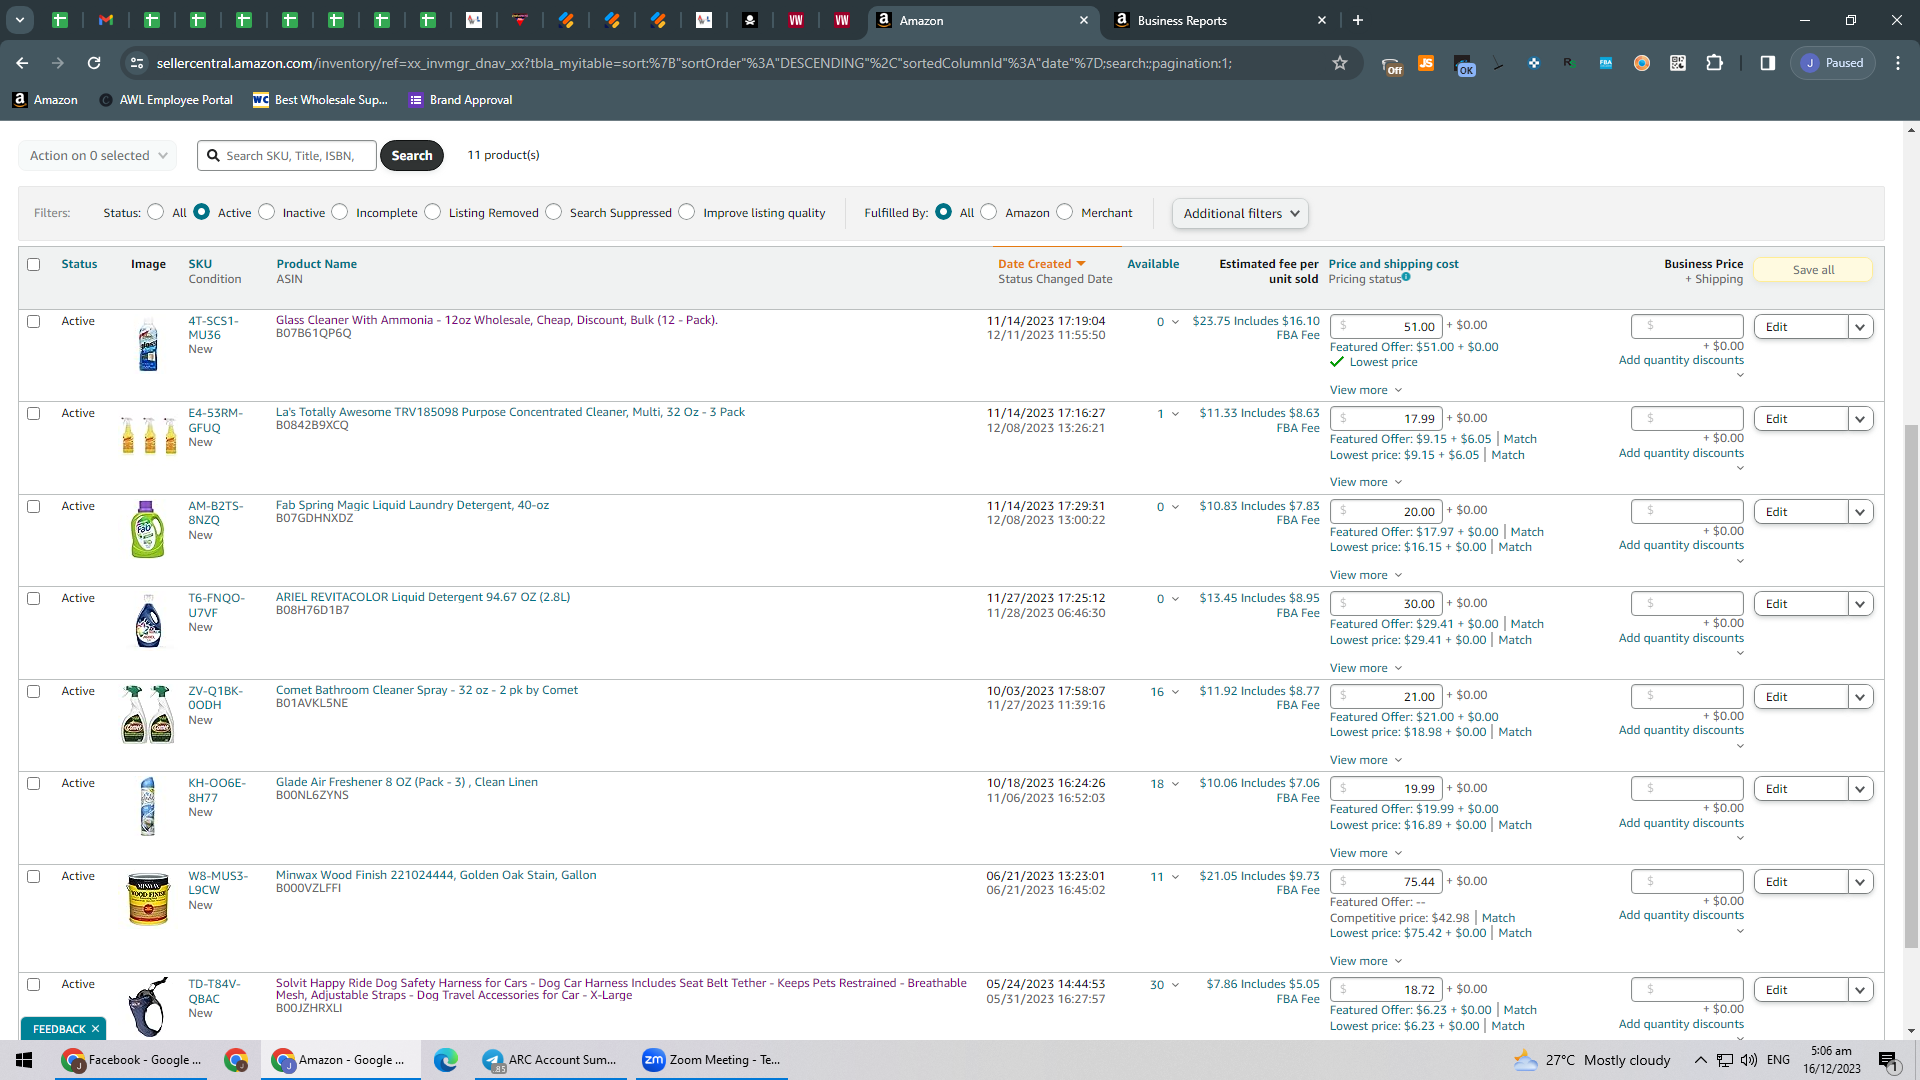Open the tab search dropdown arrow
The height and width of the screenshot is (1080, 1920).
(20, 20)
